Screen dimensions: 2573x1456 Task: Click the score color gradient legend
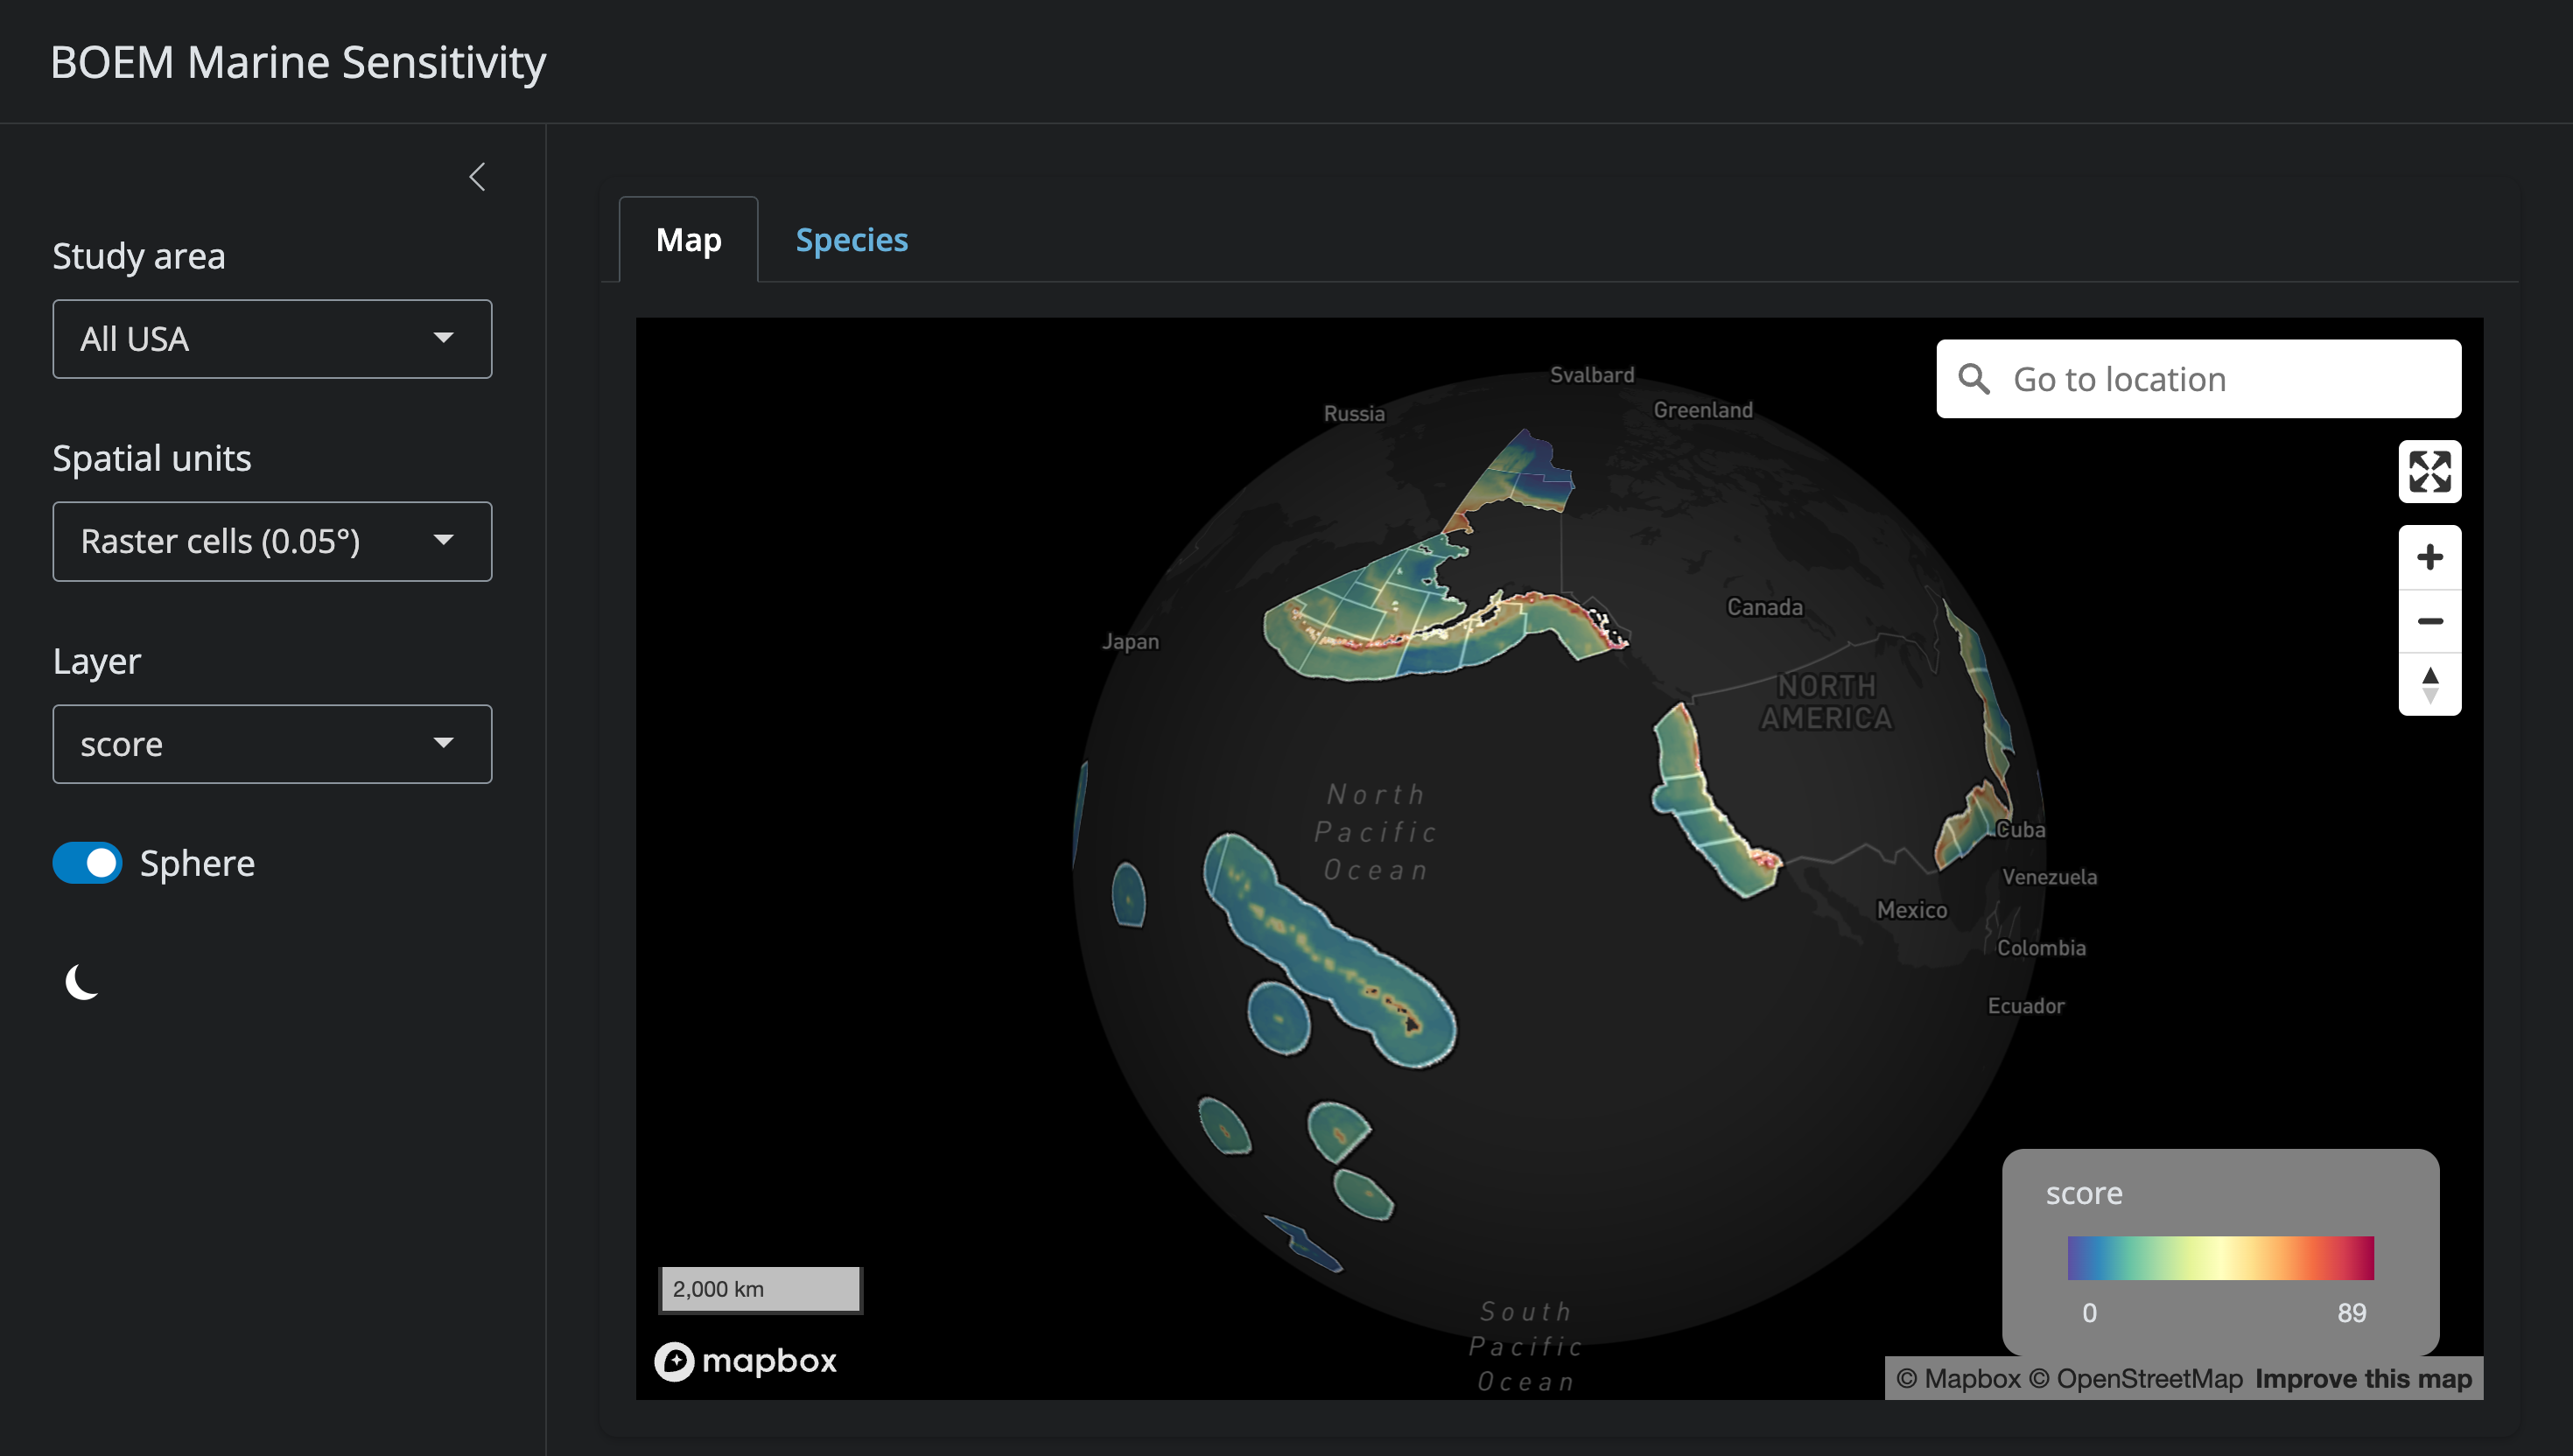coord(2220,1258)
